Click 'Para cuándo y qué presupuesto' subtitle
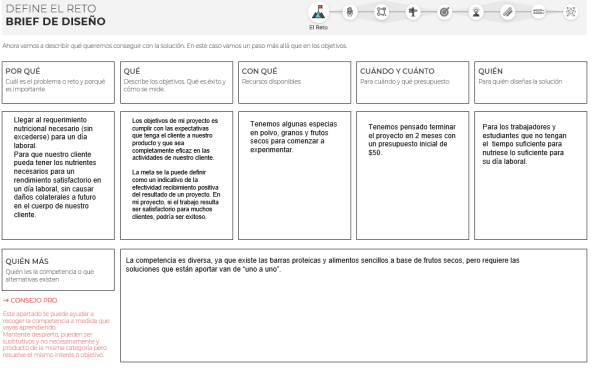Image resolution: width=592 pixels, height=369 pixels. coord(405,82)
